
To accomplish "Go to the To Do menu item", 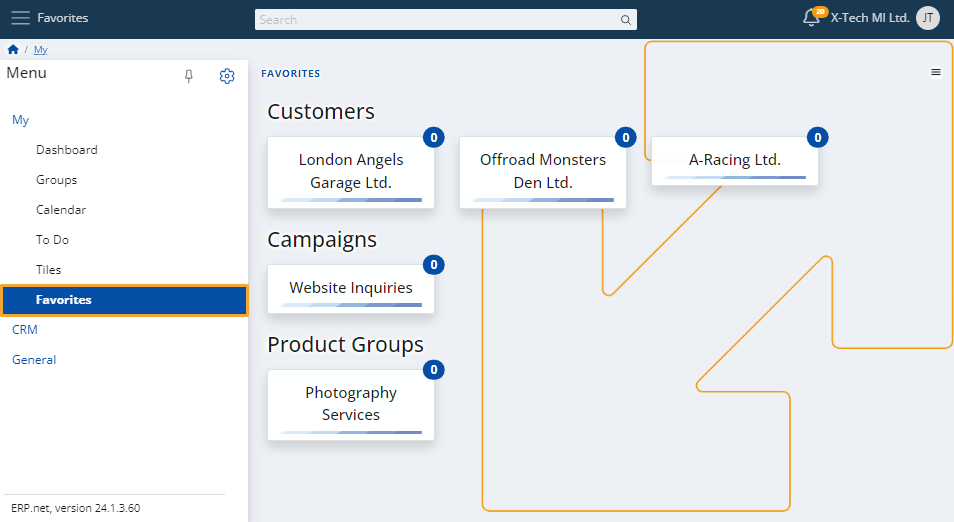I will (x=53, y=240).
